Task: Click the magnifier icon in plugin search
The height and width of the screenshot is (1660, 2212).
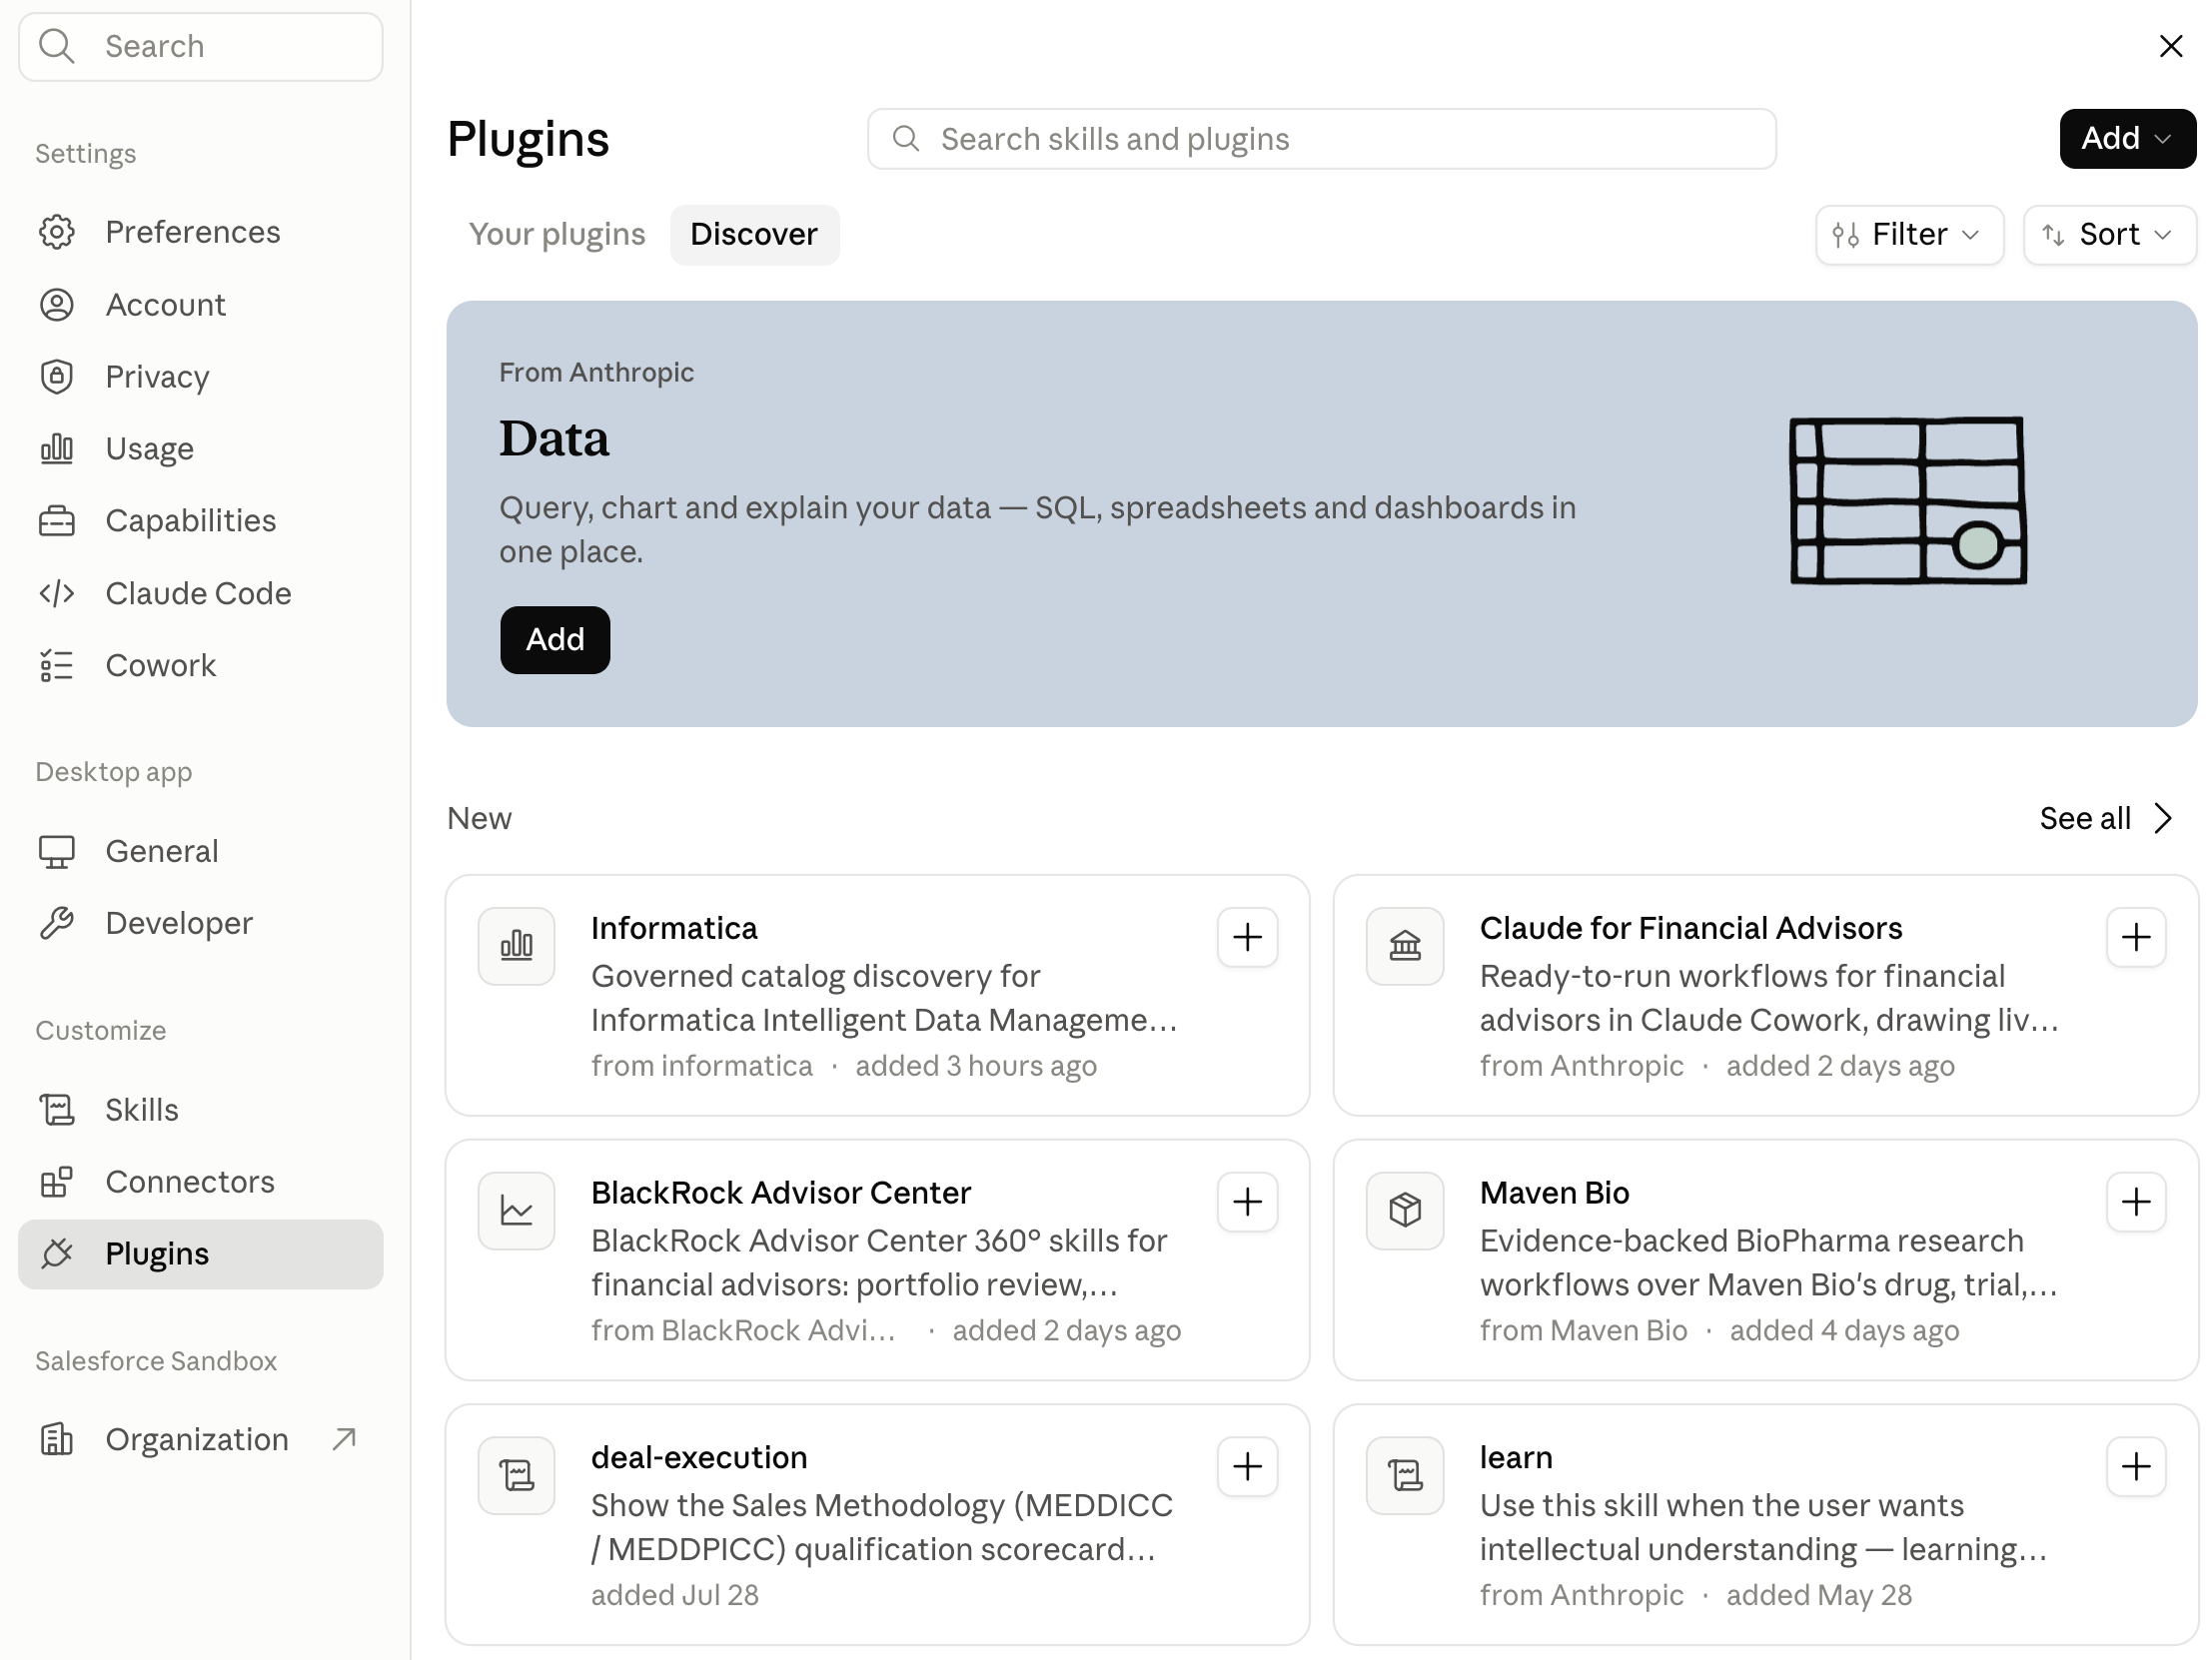Action: coord(906,138)
